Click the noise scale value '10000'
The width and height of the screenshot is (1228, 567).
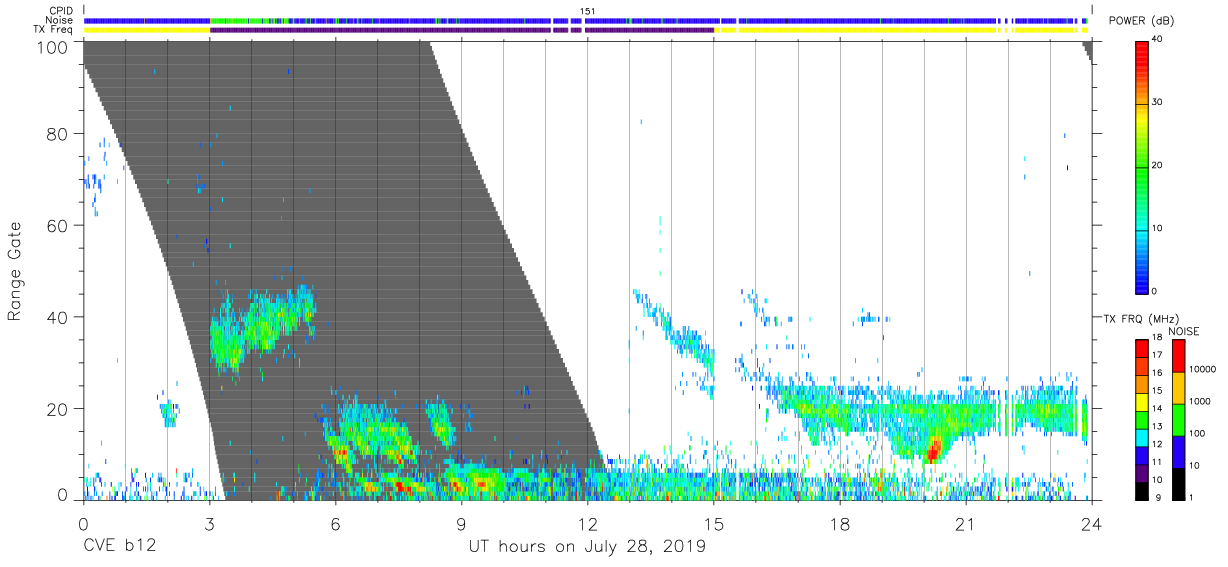point(1203,369)
